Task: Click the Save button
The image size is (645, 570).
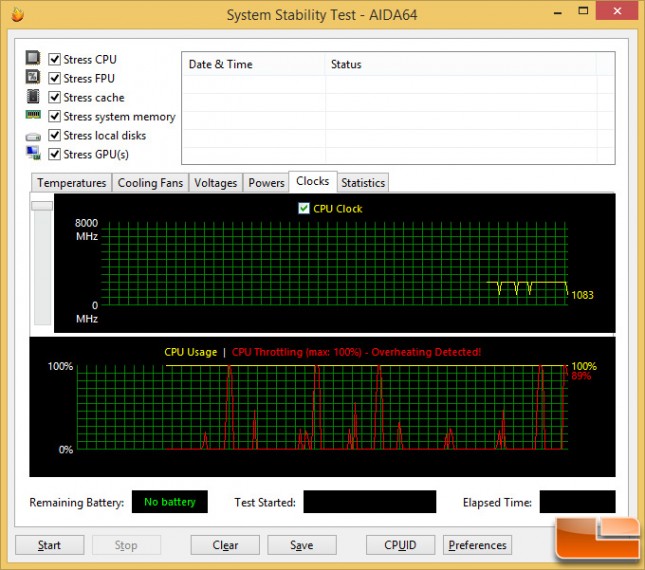Action: click(302, 545)
